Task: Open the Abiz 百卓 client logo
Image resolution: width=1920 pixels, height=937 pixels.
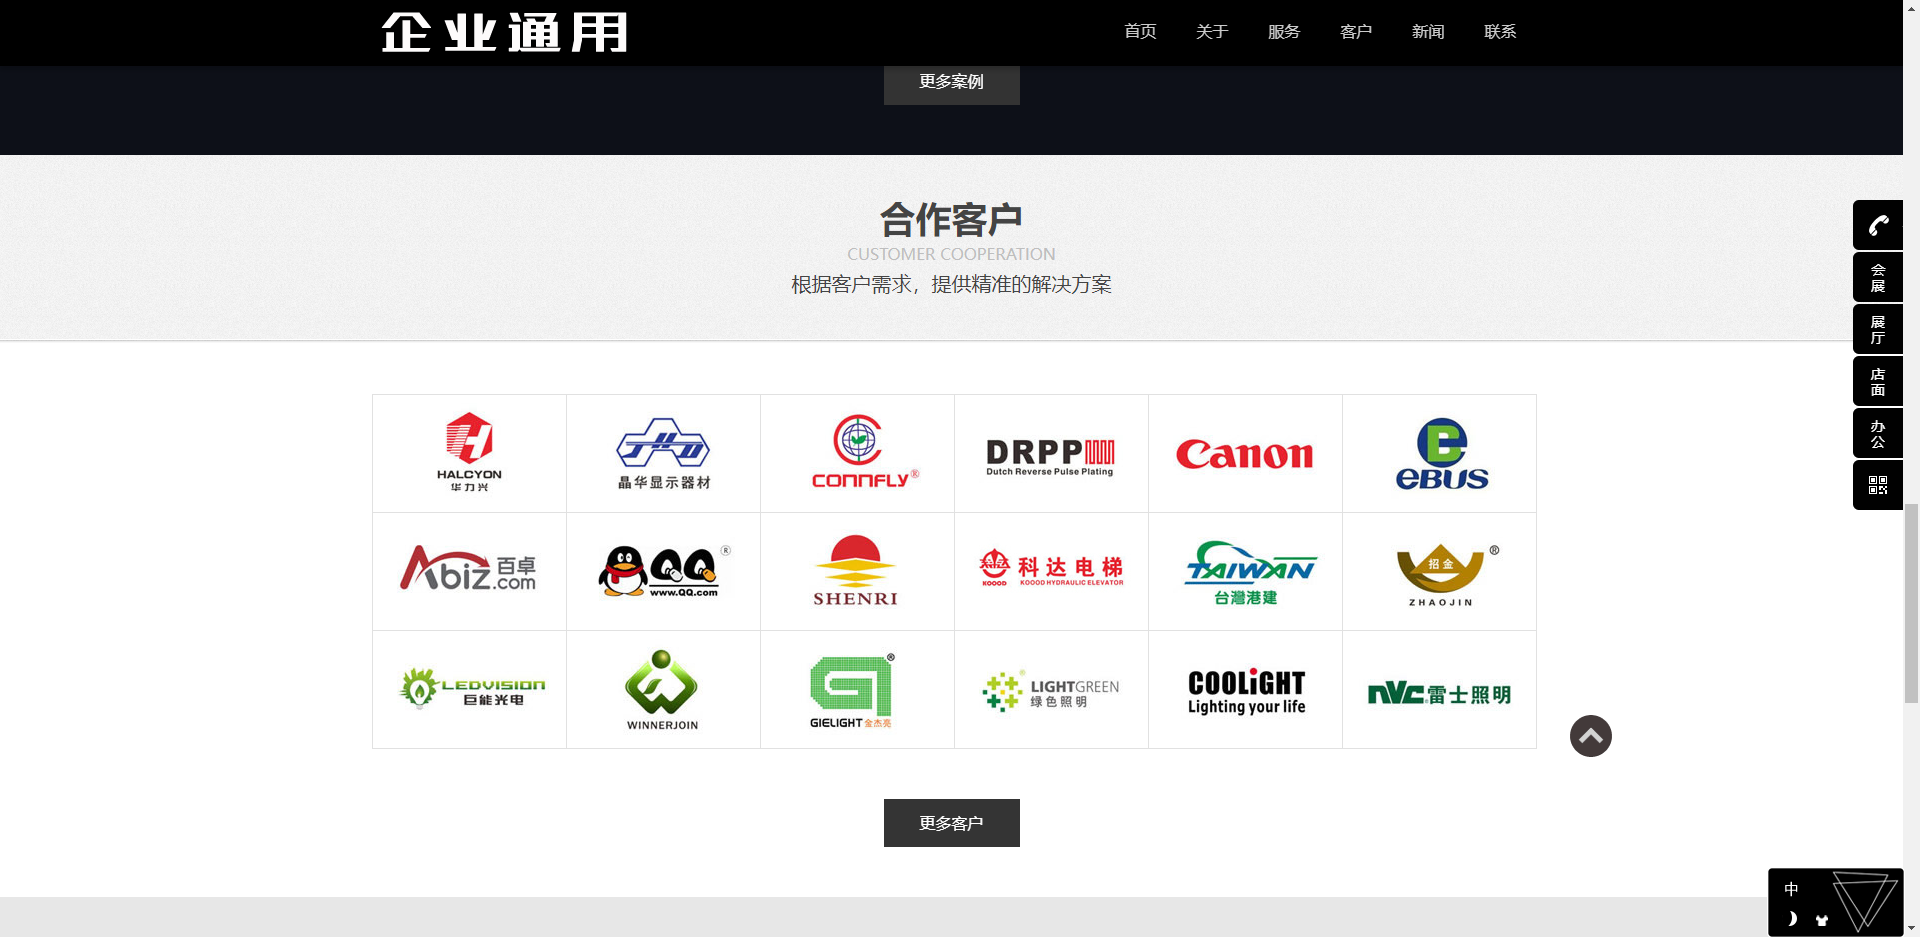Action: [x=470, y=571]
